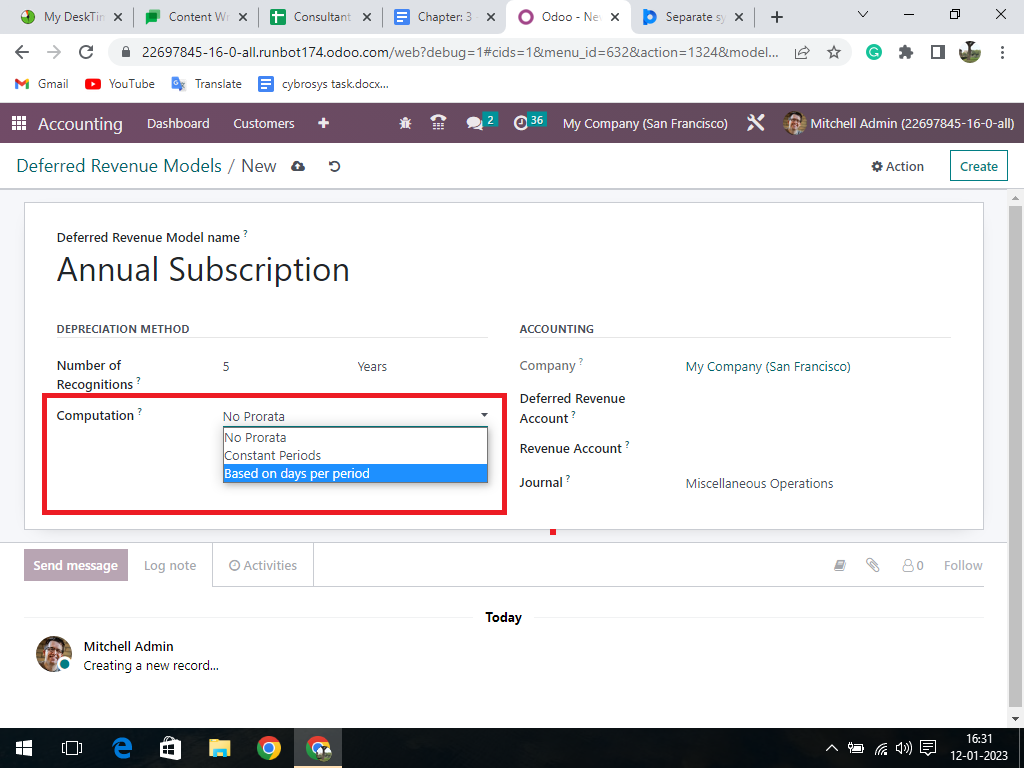The width and height of the screenshot is (1024, 768).
Task: Open Microsoft Store from taskbar
Action: pyautogui.click(x=170, y=748)
